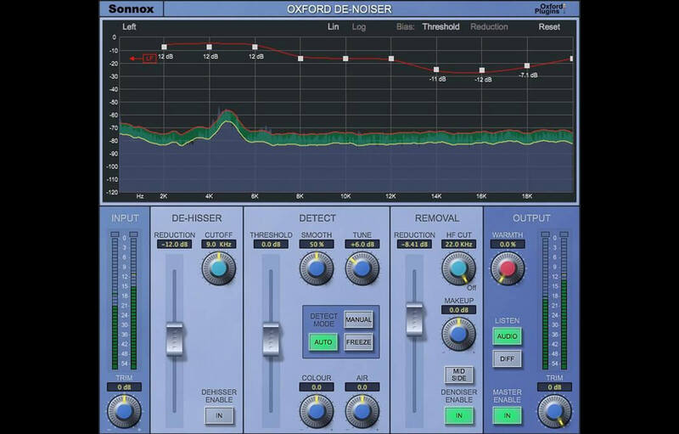
Task: Click the De-Hisser Cutoff knob
Action: tap(219, 269)
